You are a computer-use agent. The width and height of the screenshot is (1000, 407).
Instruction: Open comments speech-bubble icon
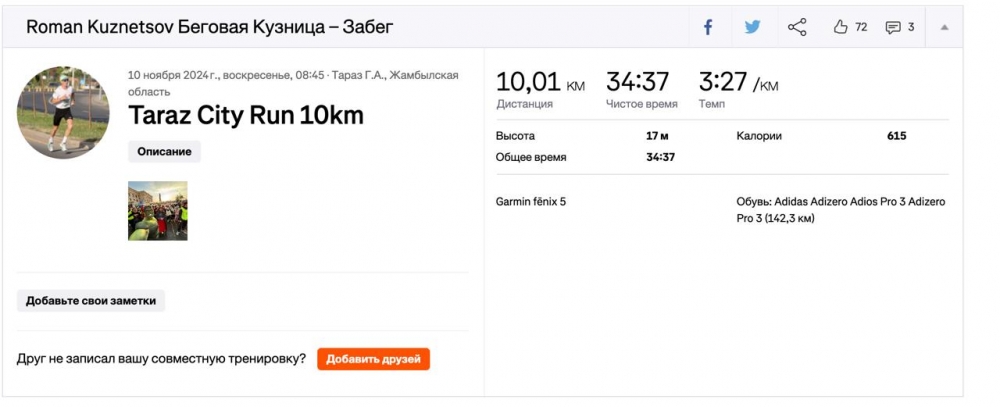pyautogui.click(x=893, y=27)
